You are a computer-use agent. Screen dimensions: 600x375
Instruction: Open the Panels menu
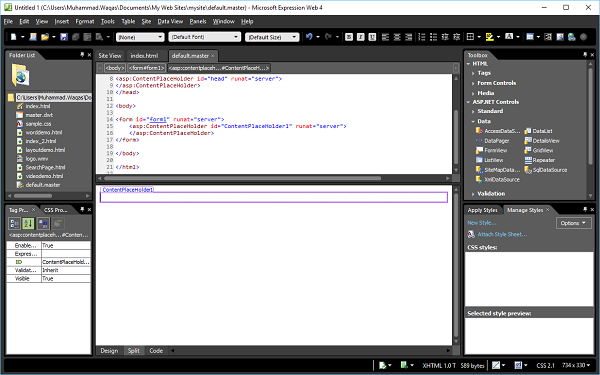(x=198, y=21)
